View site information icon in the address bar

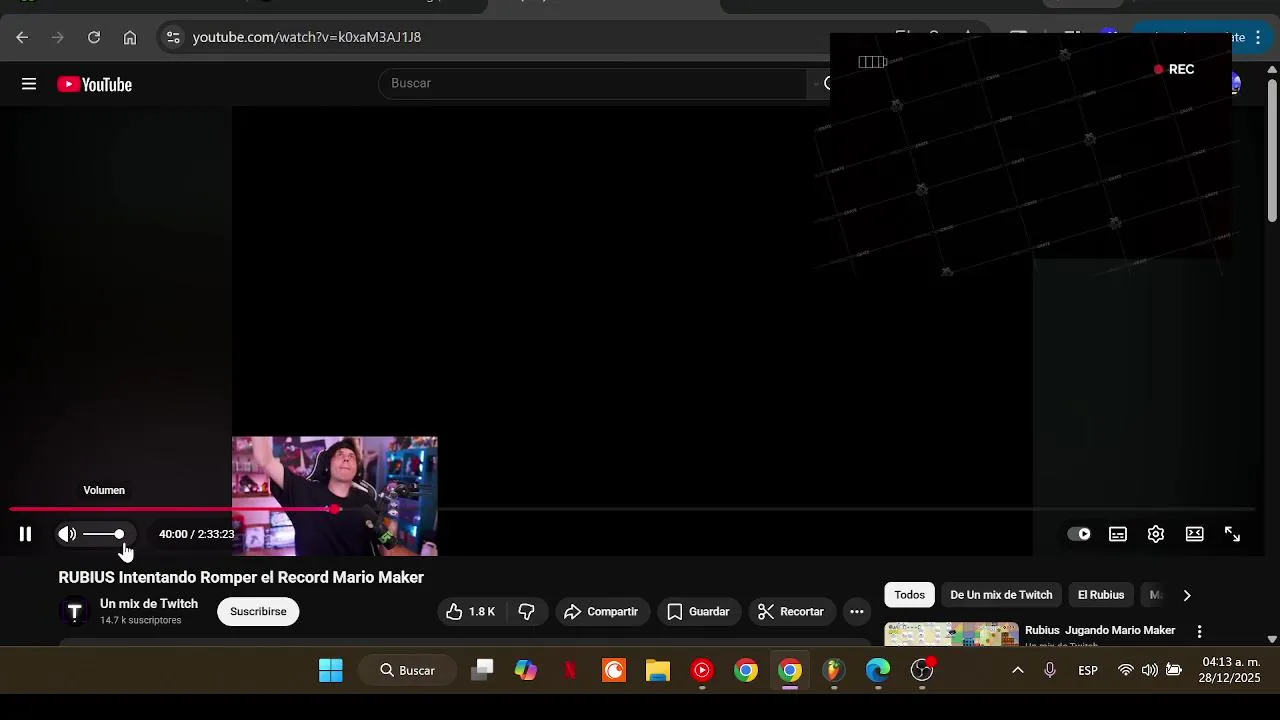click(x=173, y=37)
